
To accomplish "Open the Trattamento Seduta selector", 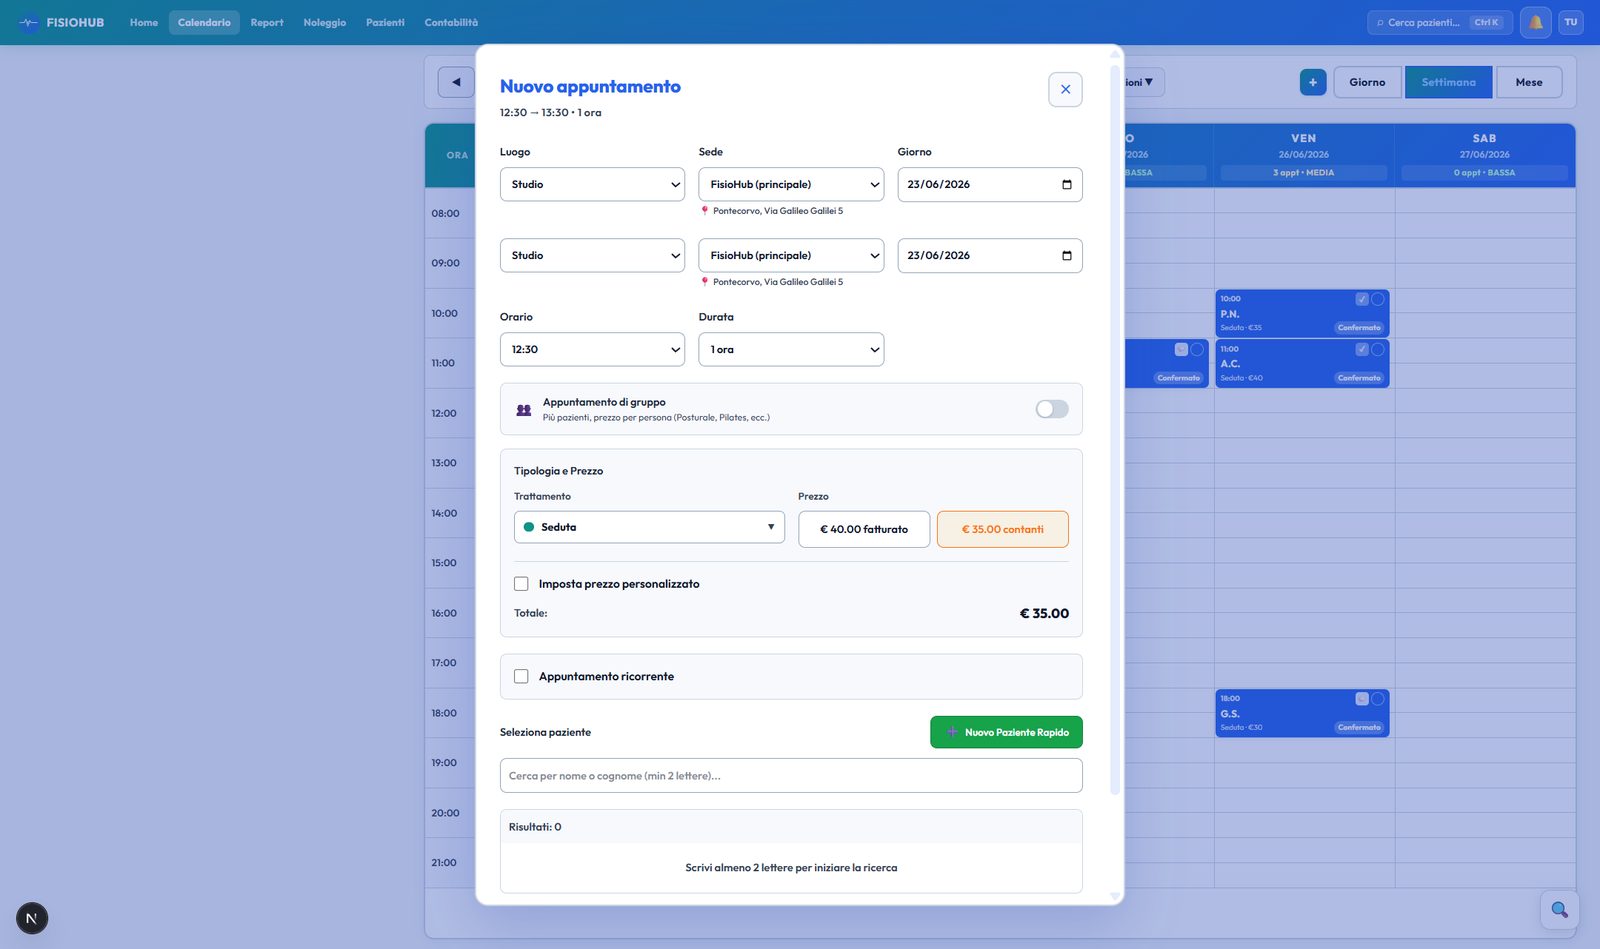I will 649,527.
